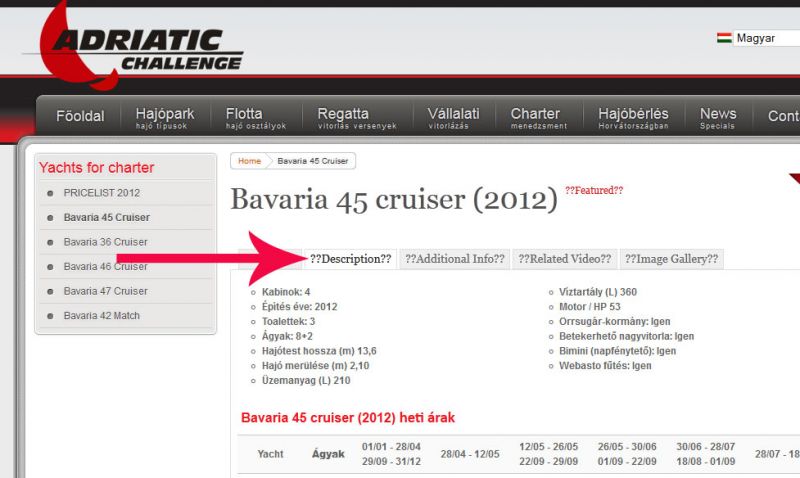
Task: Click the 28/04 - 12/05 date column
Action: tap(470, 454)
